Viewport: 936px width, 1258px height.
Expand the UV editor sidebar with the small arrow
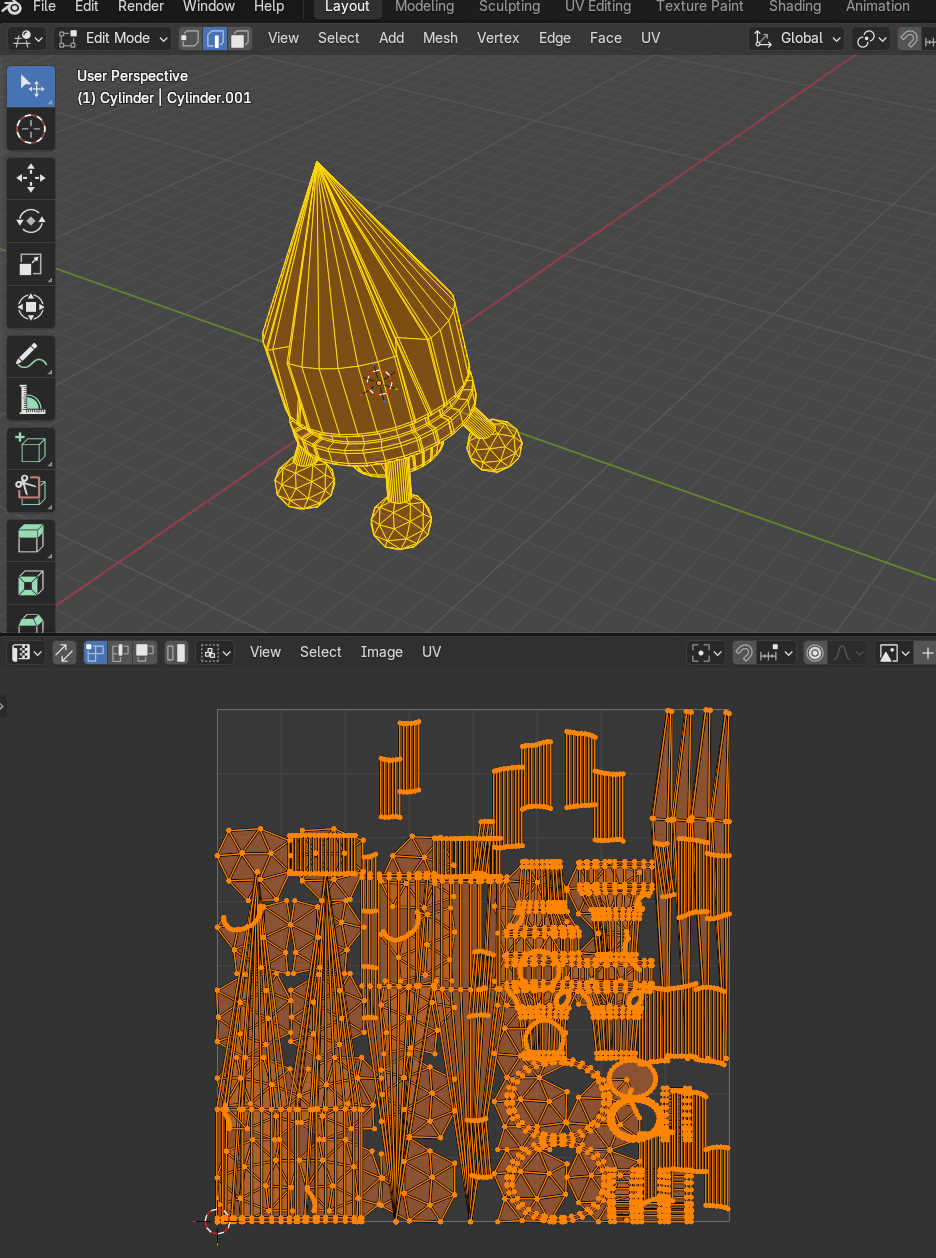point(4,705)
